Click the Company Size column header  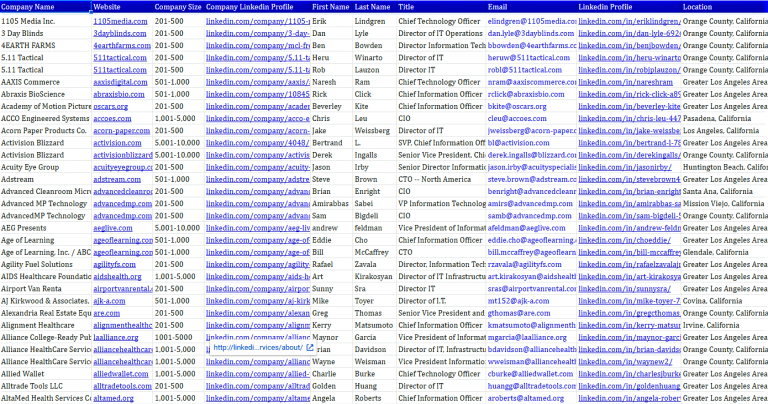pos(179,7)
